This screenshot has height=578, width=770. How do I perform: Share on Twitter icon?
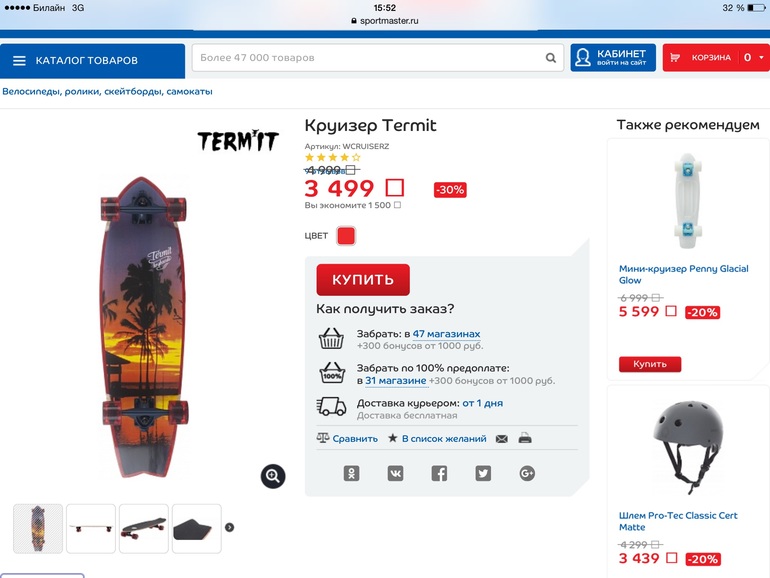483,473
